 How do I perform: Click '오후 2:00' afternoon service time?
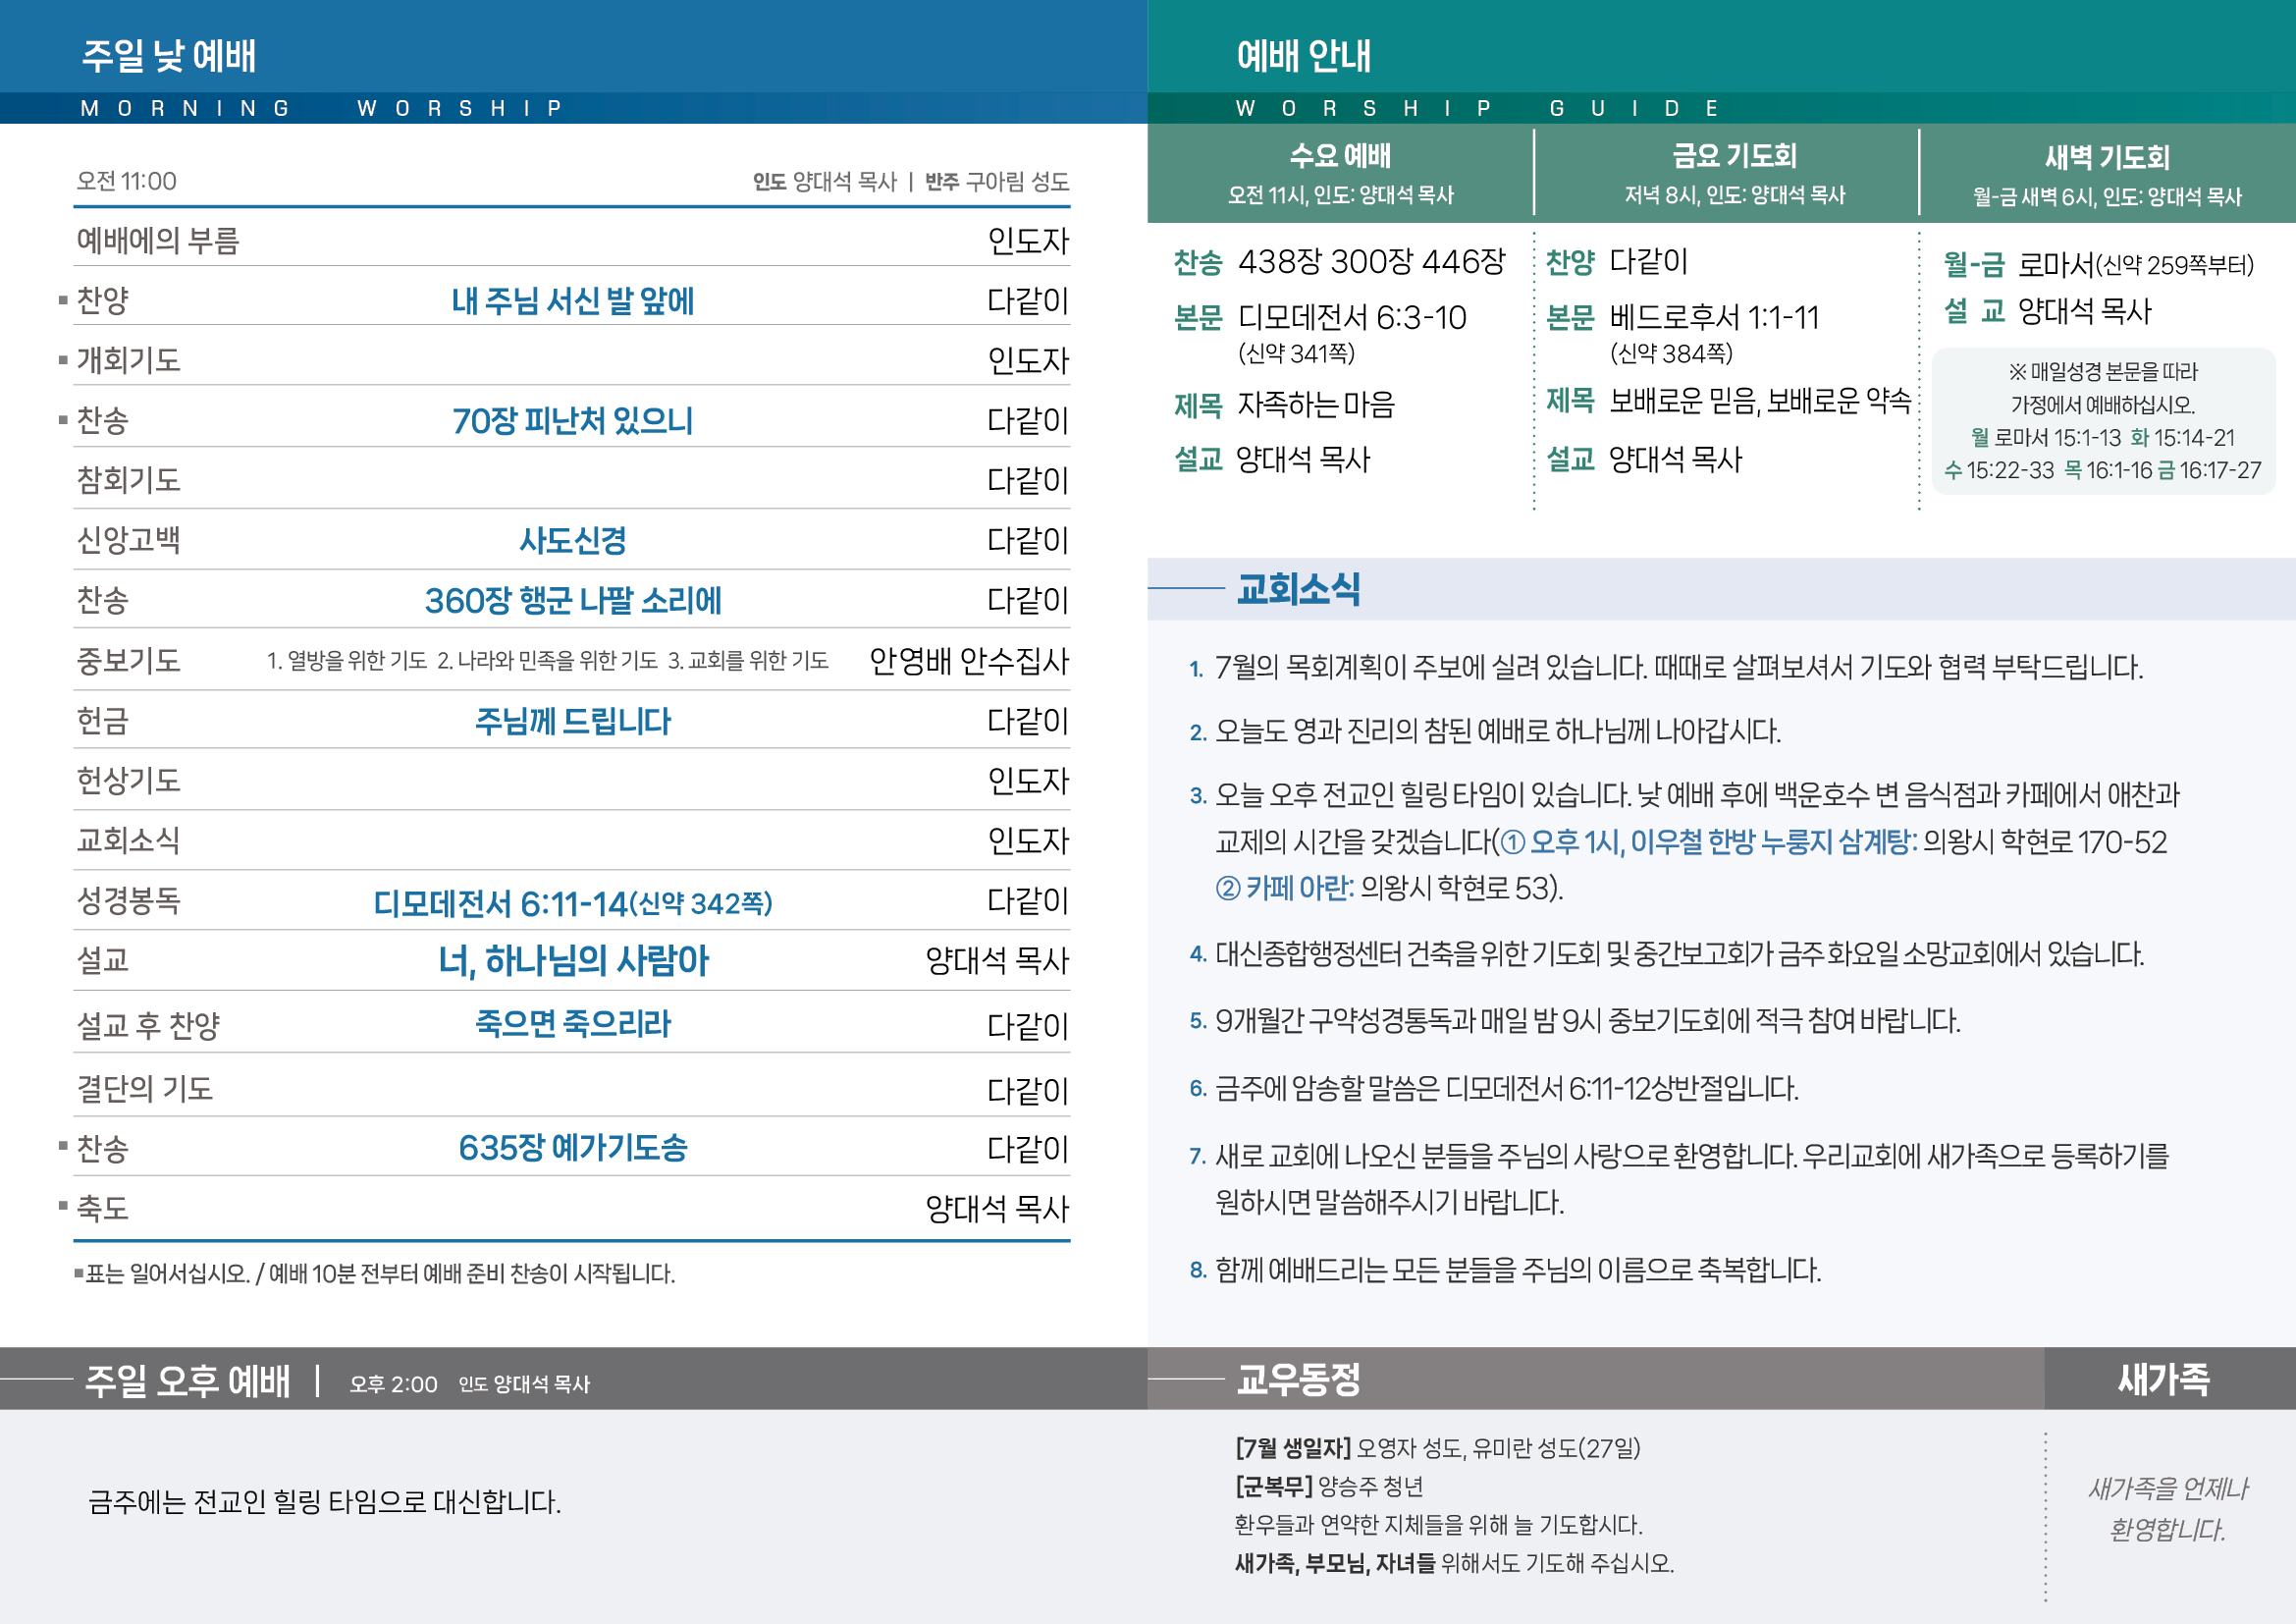pyautogui.click(x=394, y=1384)
